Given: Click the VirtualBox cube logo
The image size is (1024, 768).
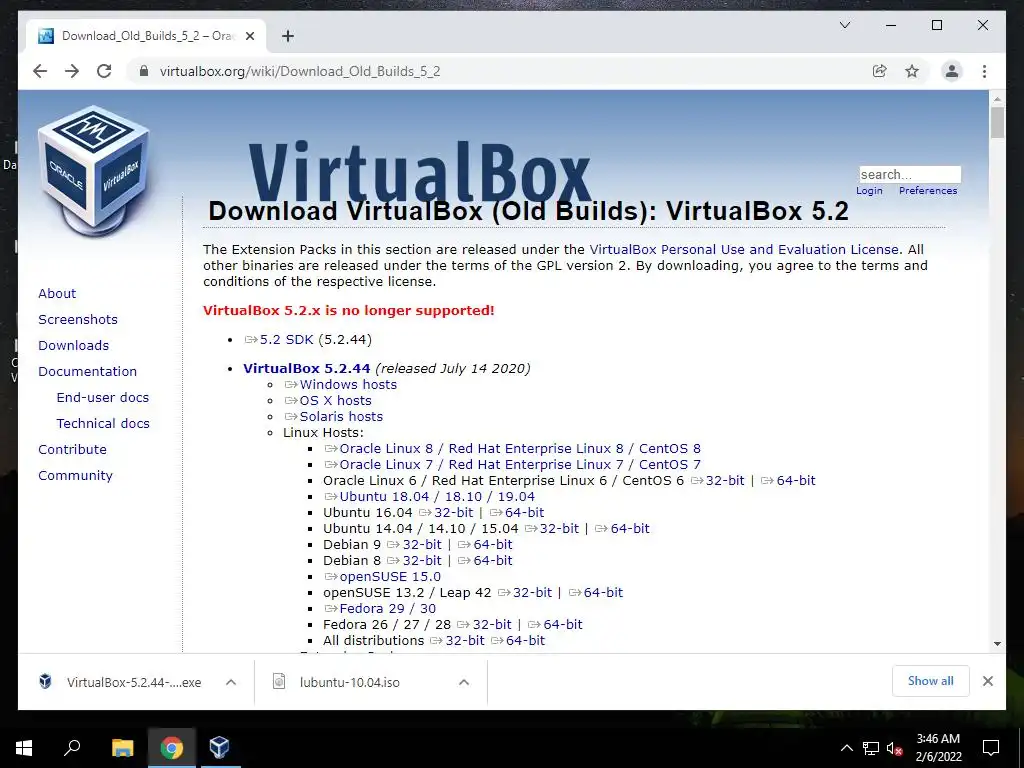Looking at the screenshot, I should 94,170.
